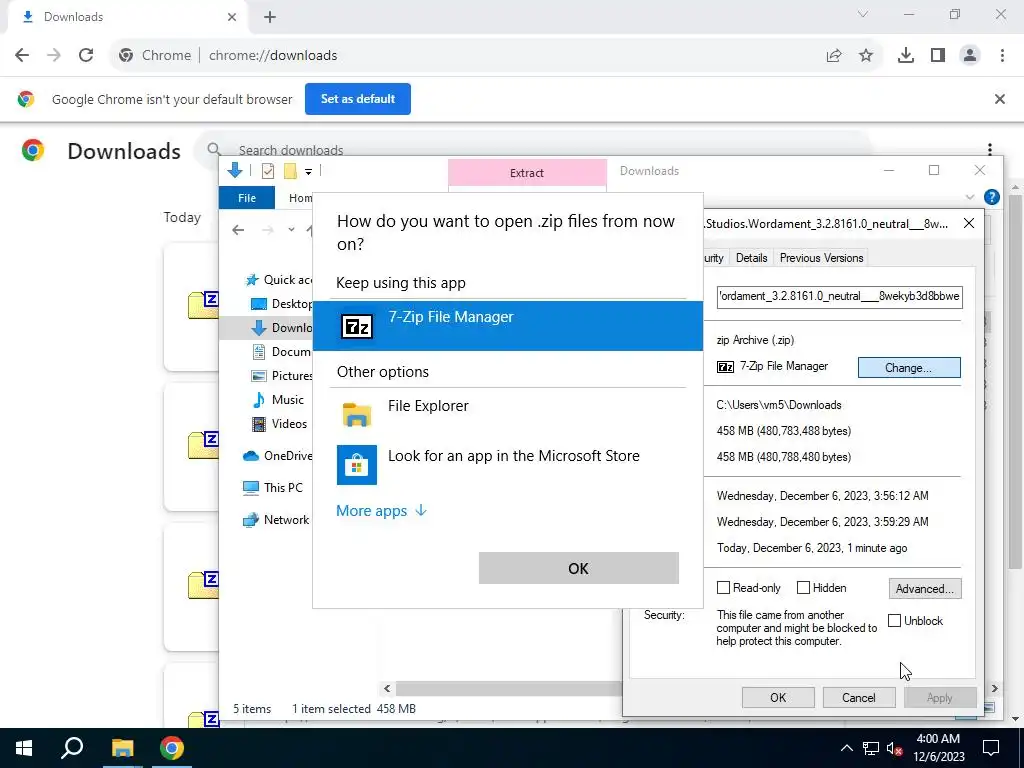The image size is (1024, 768).
Task: Check the Unblock security checkbox
Action: click(x=895, y=620)
